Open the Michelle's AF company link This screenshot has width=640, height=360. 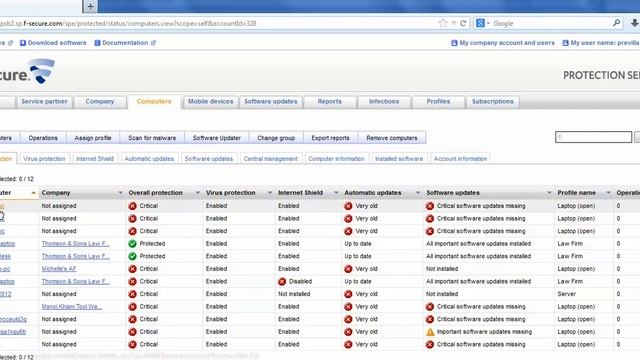click(x=59, y=269)
